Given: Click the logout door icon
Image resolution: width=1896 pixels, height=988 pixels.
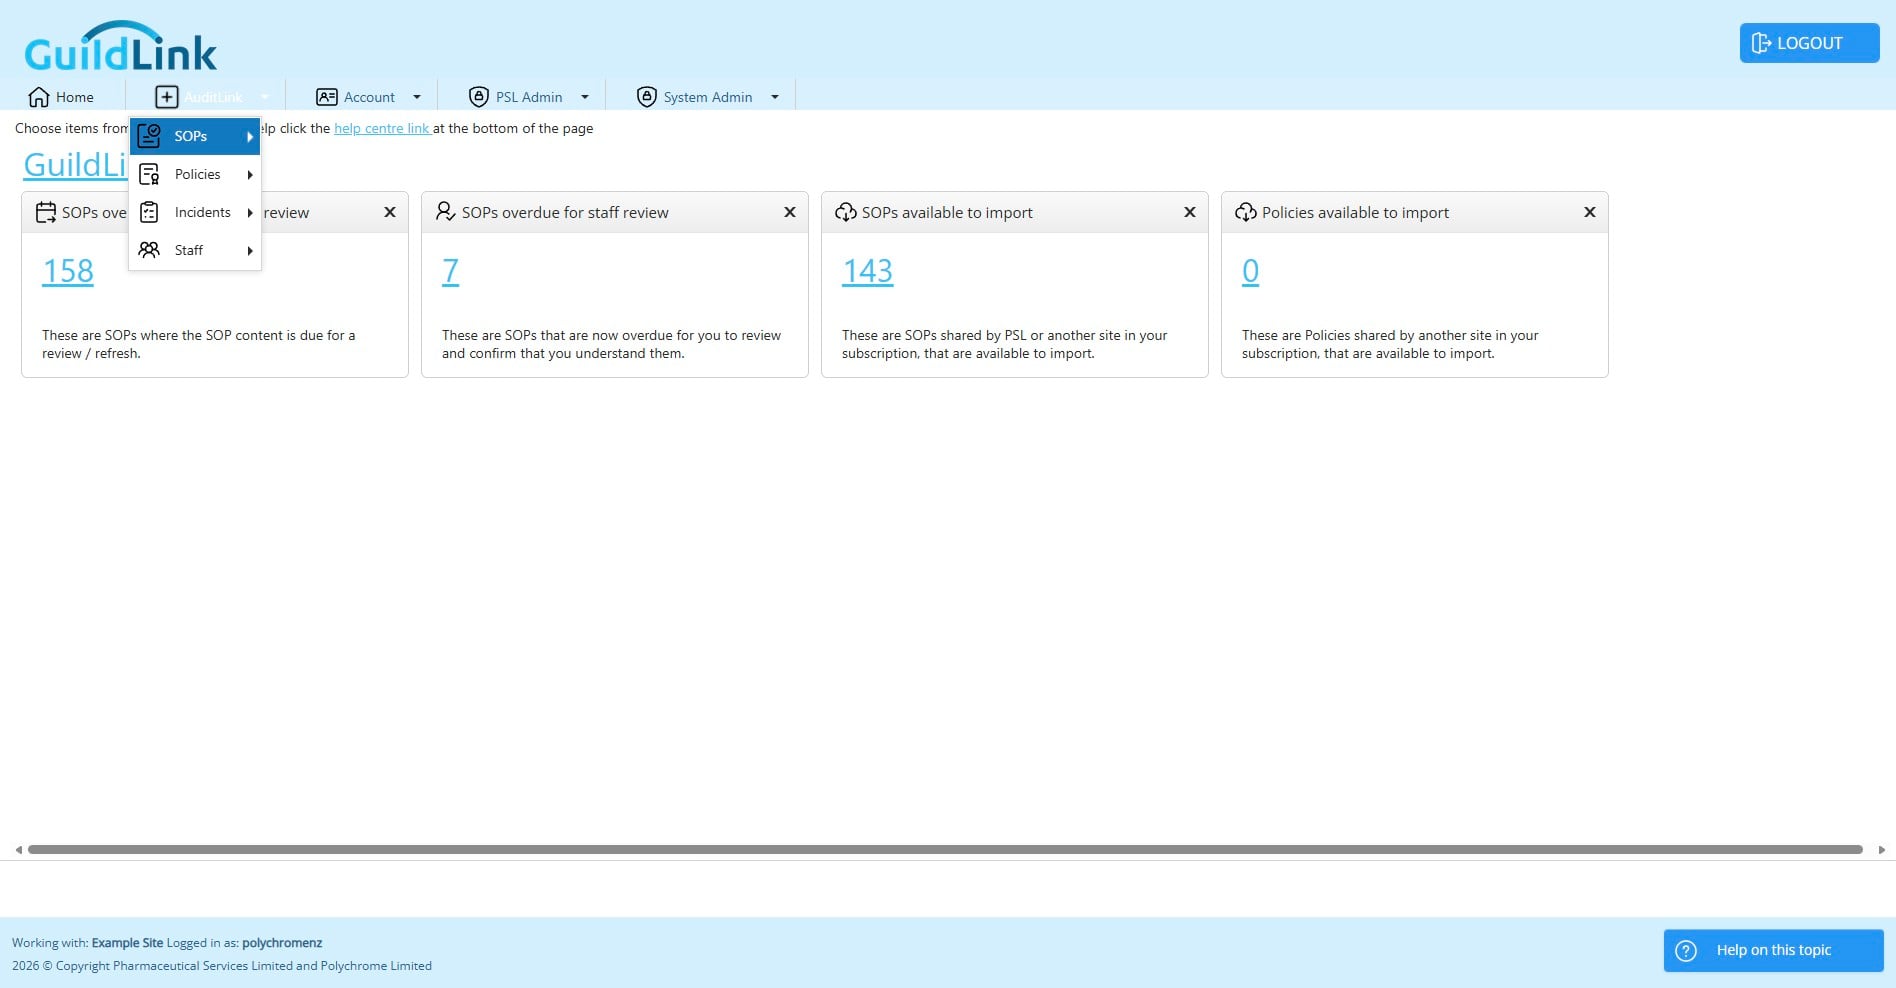Looking at the screenshot, I should [x=1761, y=43].
